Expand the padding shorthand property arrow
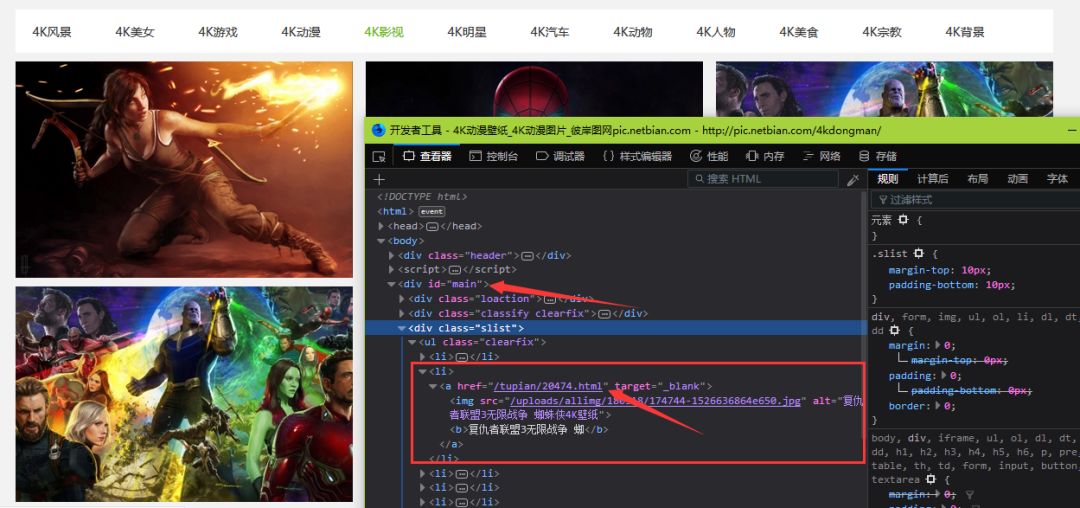 (x=942, y=376)
